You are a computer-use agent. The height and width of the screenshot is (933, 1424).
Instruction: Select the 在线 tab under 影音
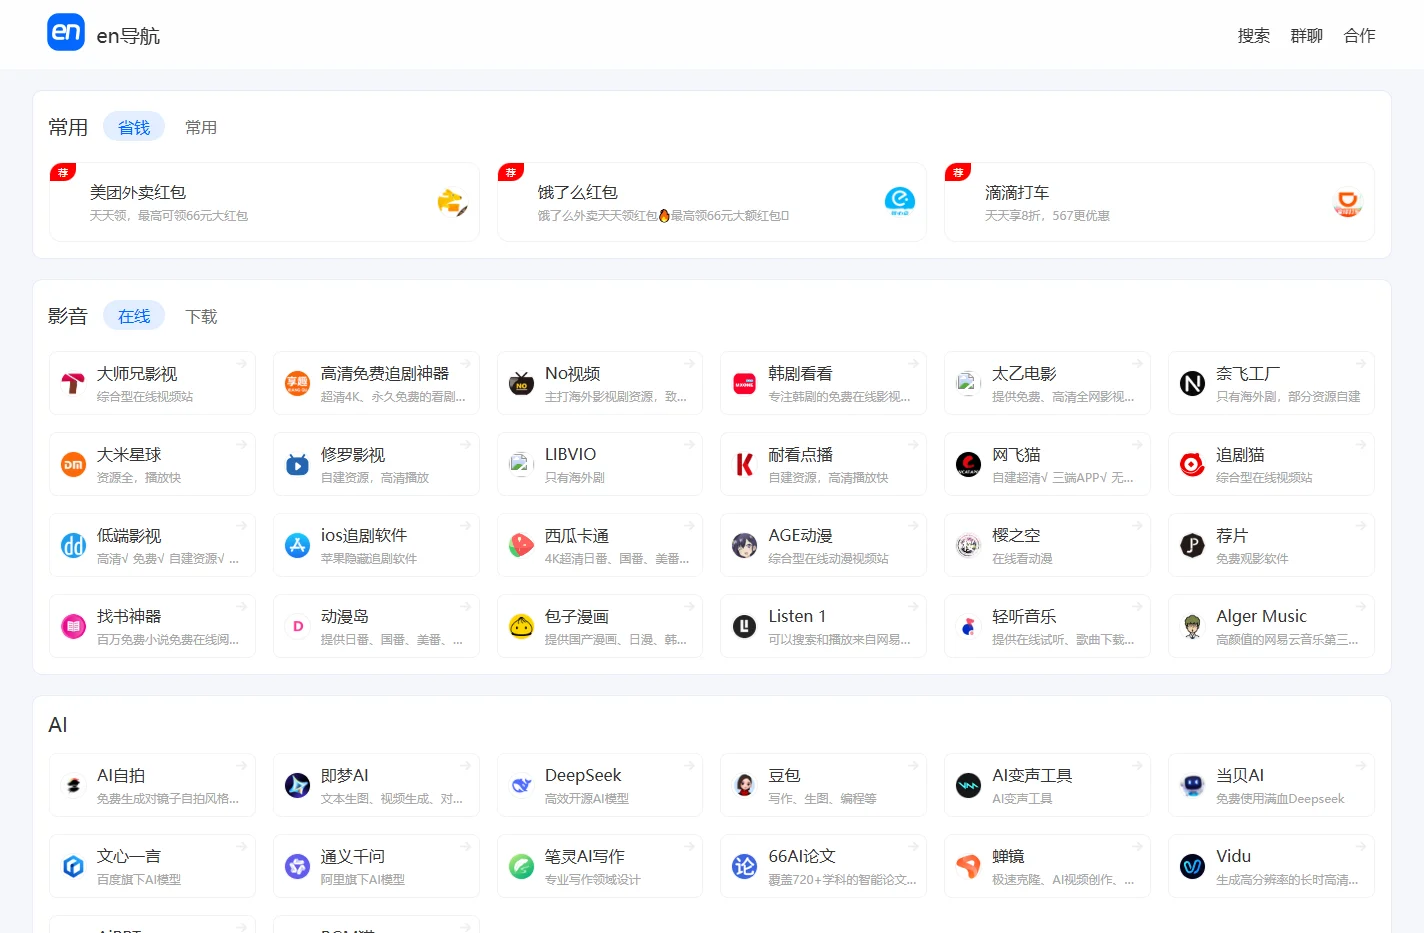tap(134, 316)
